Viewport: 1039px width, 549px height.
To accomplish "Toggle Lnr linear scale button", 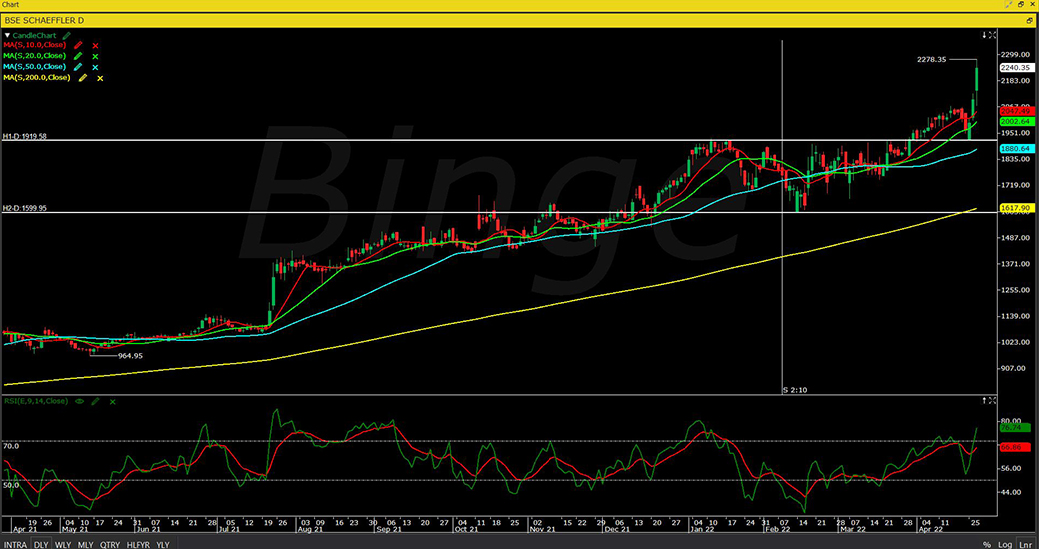I will tap(1024, 544).
